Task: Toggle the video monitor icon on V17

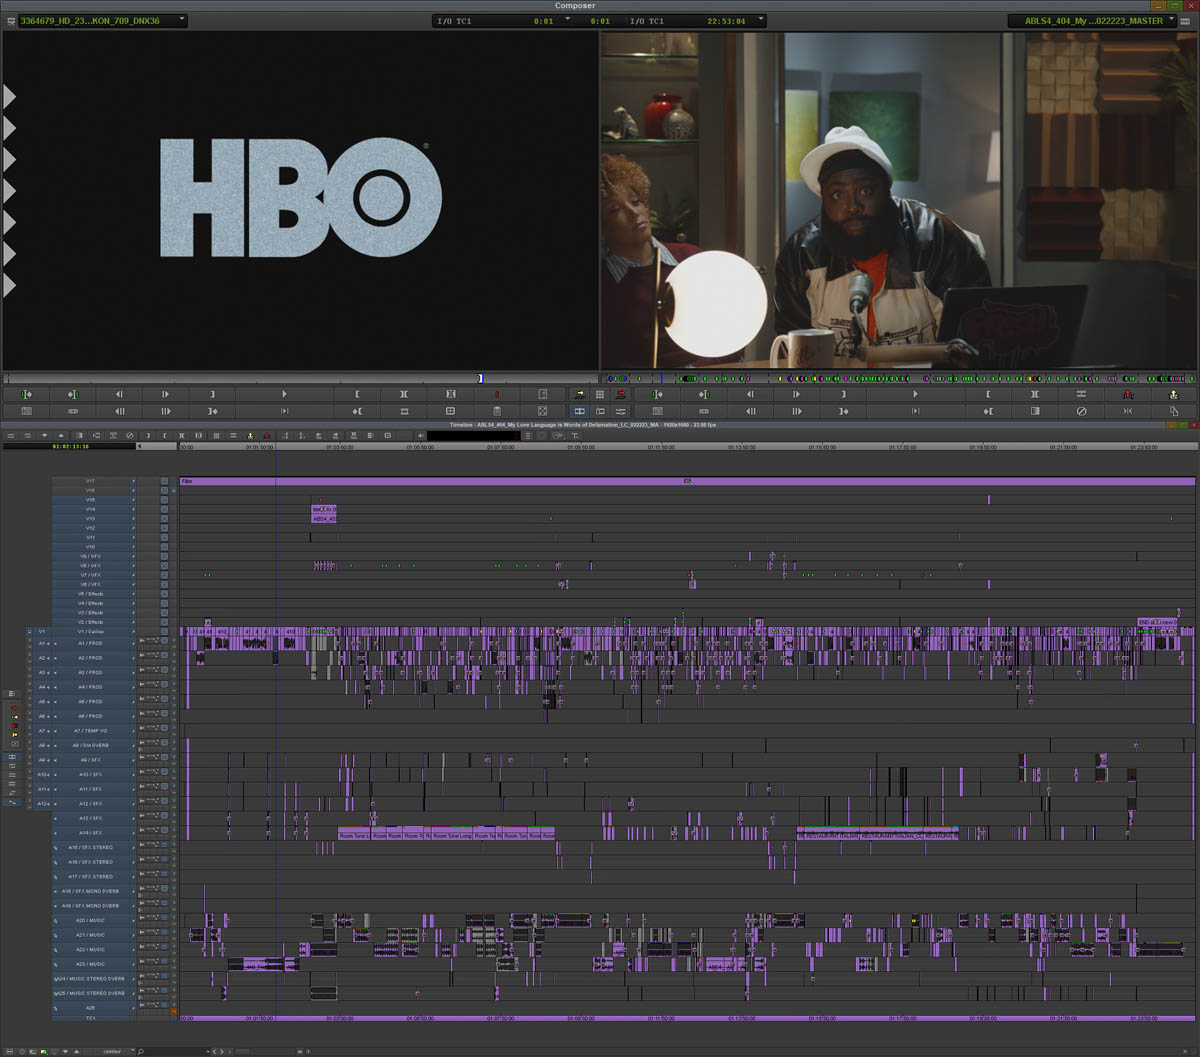Action: 164,481
